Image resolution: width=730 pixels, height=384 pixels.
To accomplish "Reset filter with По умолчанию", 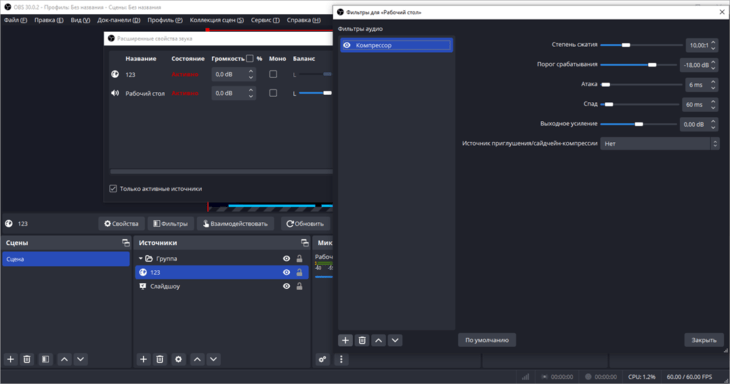I will (487, 340).
